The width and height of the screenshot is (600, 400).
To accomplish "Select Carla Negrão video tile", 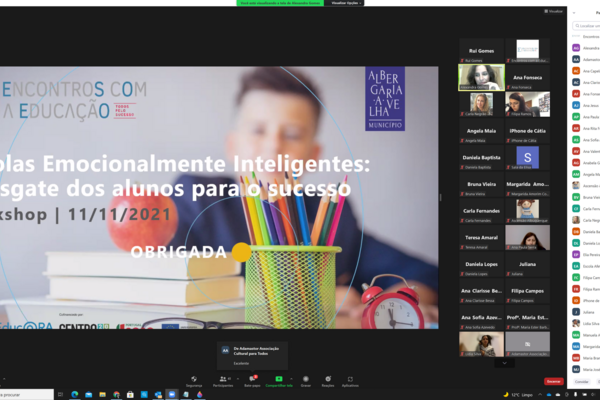I will [x=481, y=104].
